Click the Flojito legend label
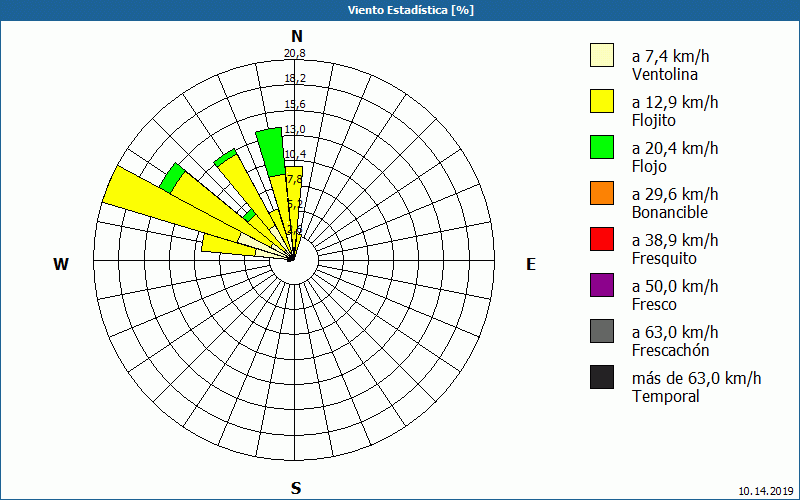Screen dimensions: 800x500 coord(654,120)
